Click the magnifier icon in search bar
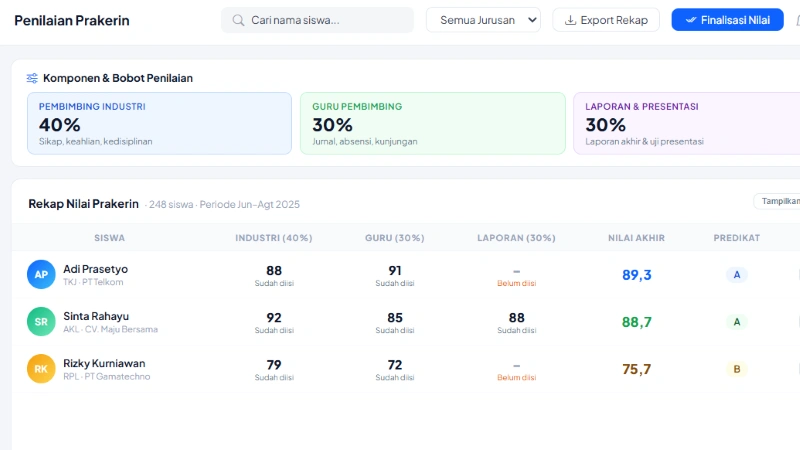 [x=238, y=20]
